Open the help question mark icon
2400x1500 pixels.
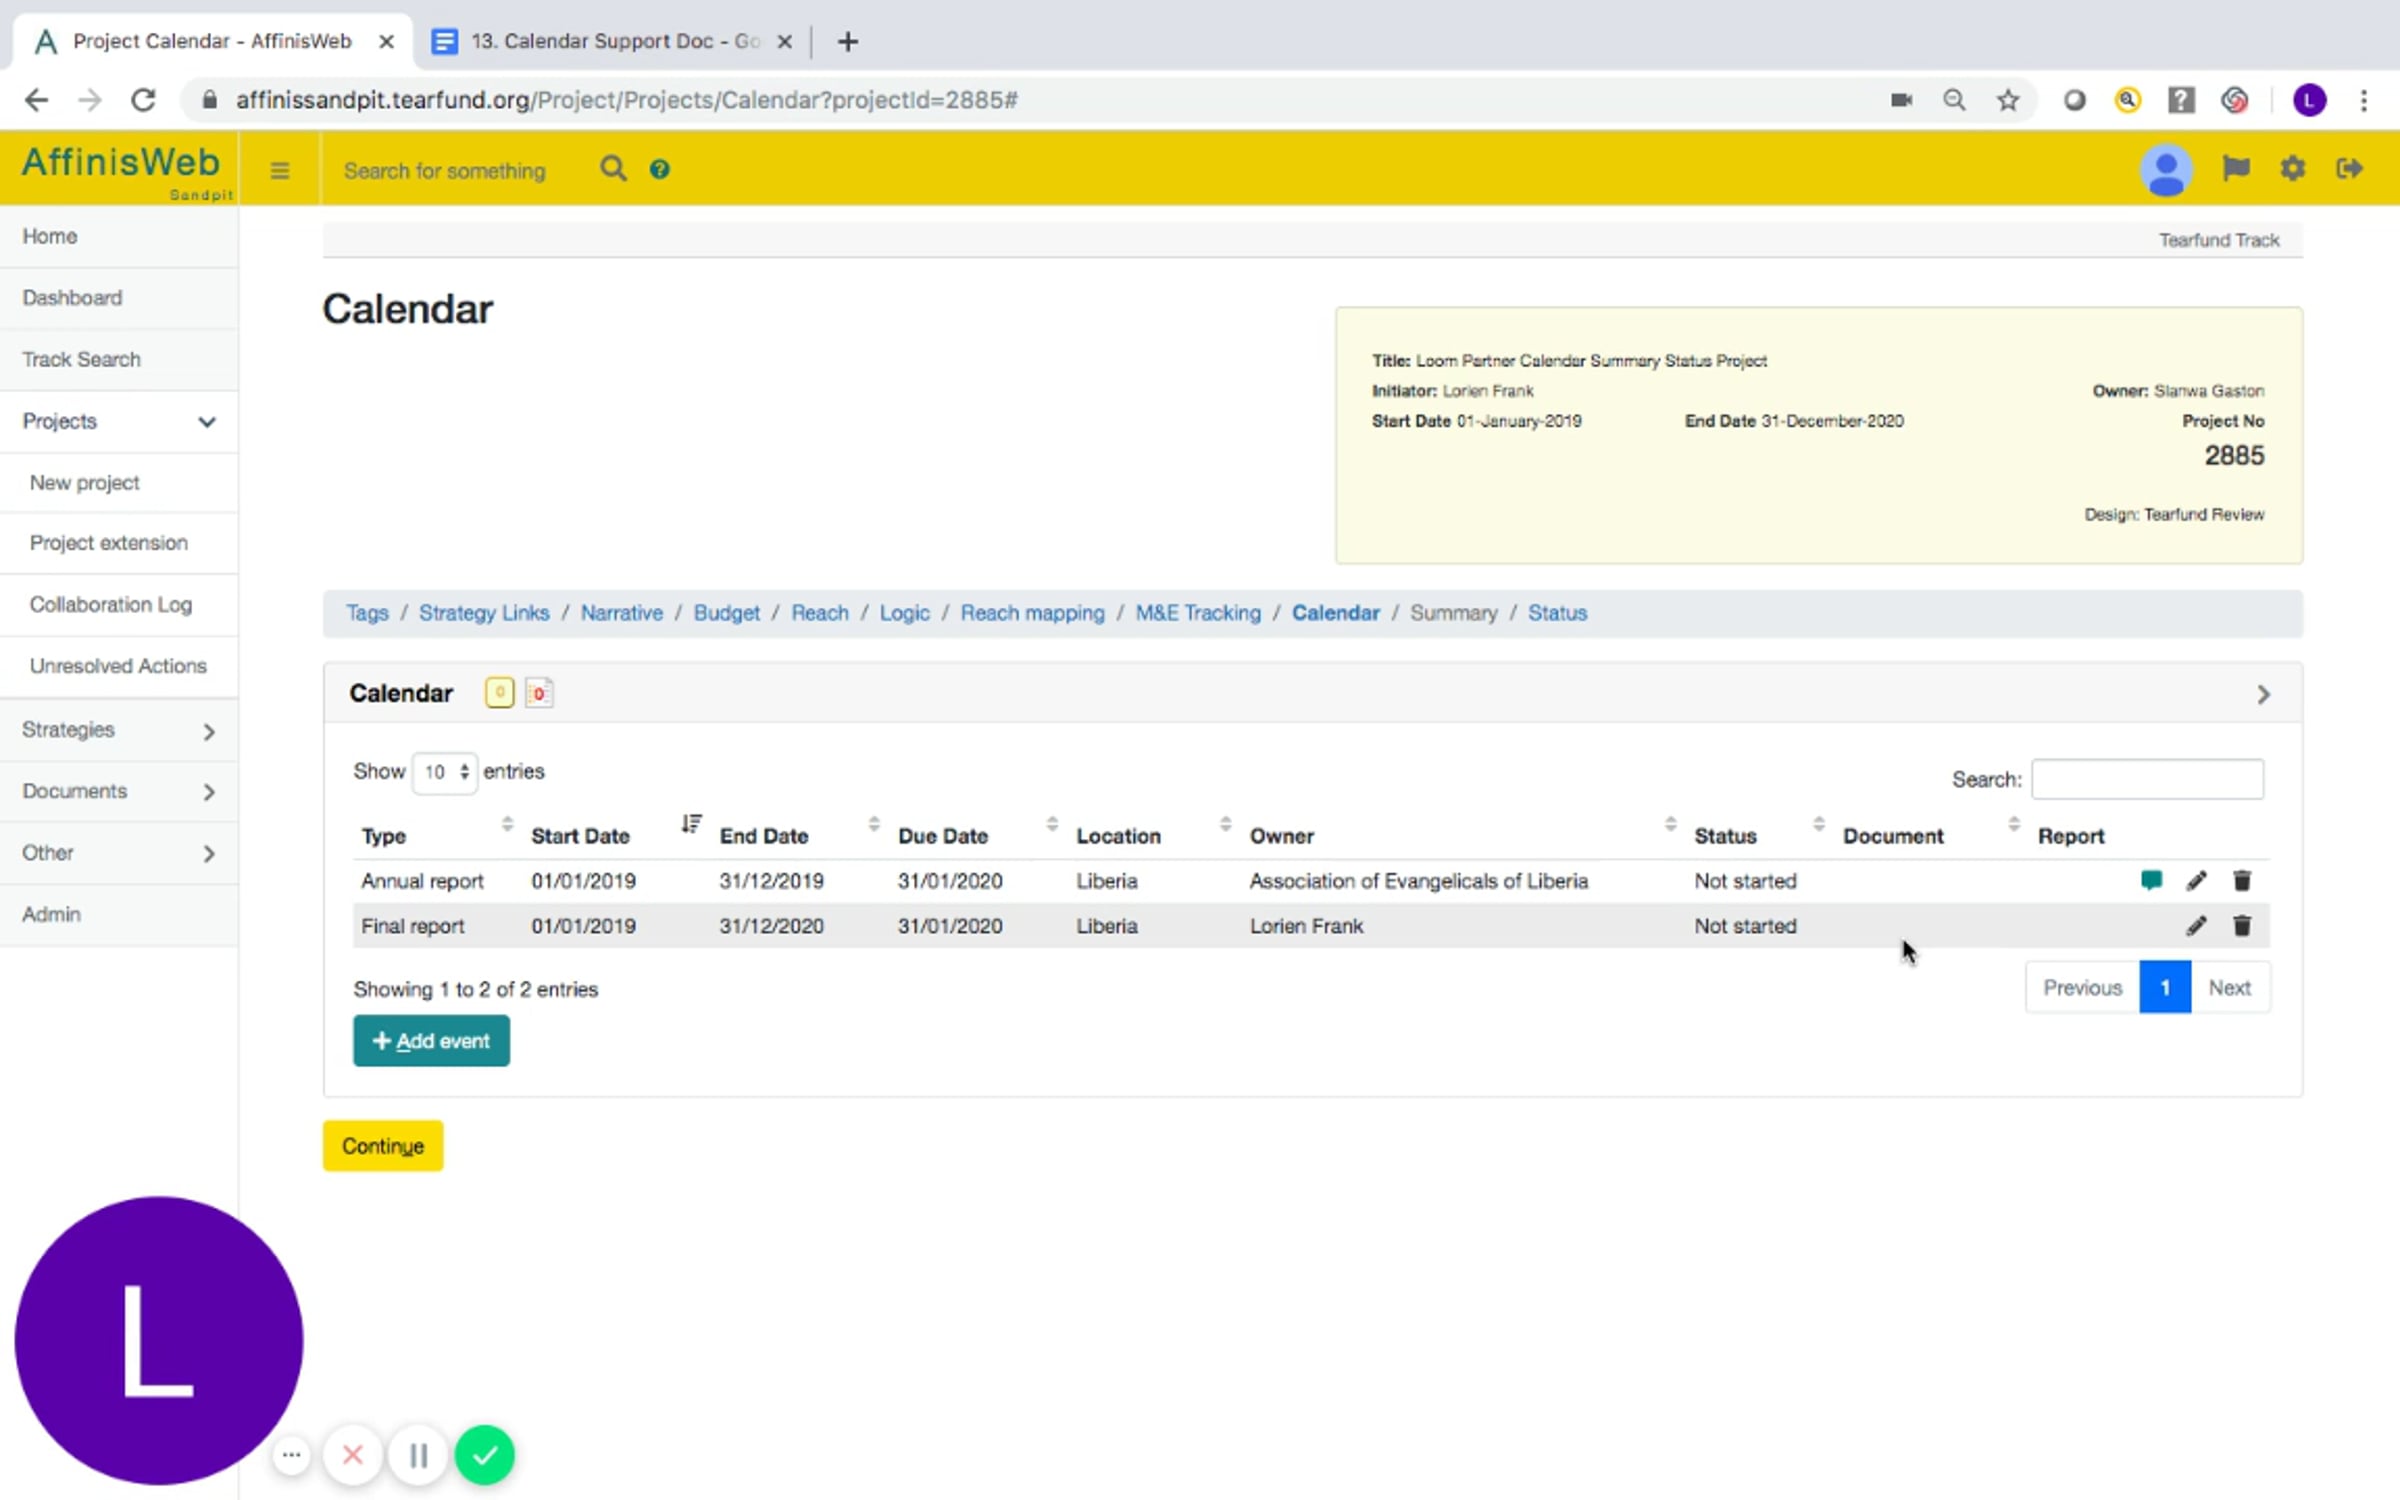659,169
